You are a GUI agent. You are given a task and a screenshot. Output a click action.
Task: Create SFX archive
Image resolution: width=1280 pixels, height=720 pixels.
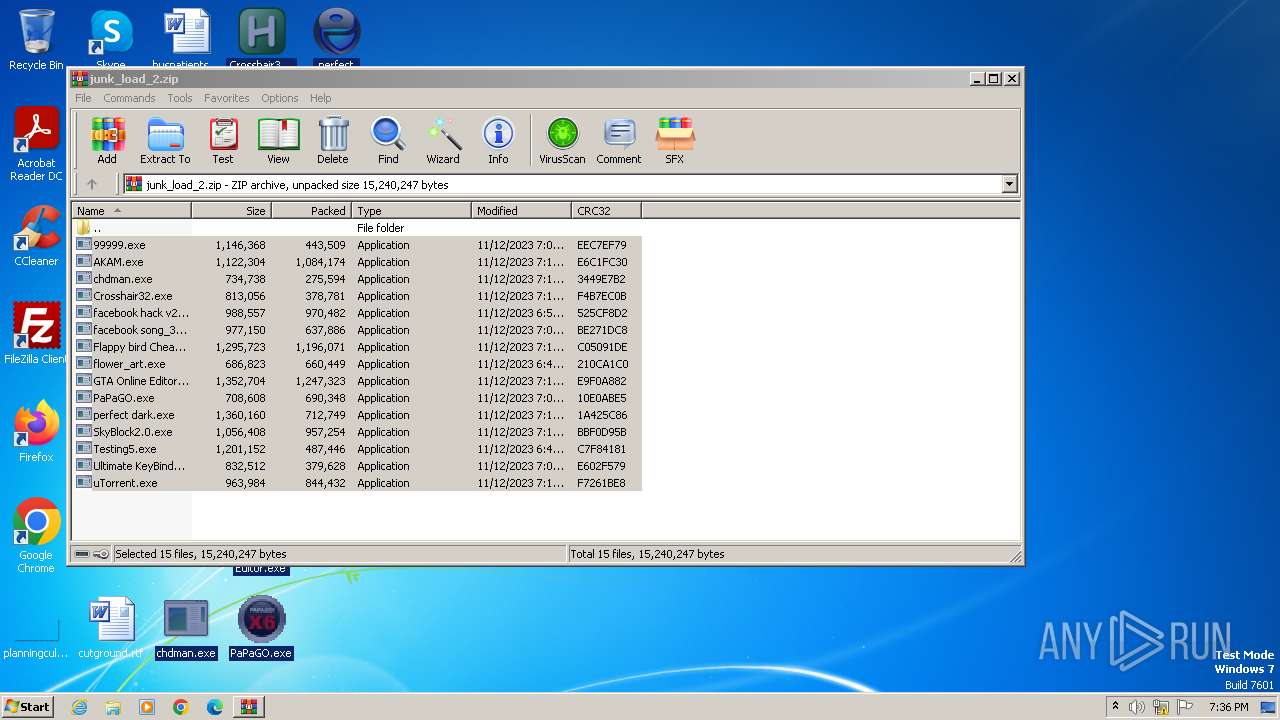pos(675,140)
